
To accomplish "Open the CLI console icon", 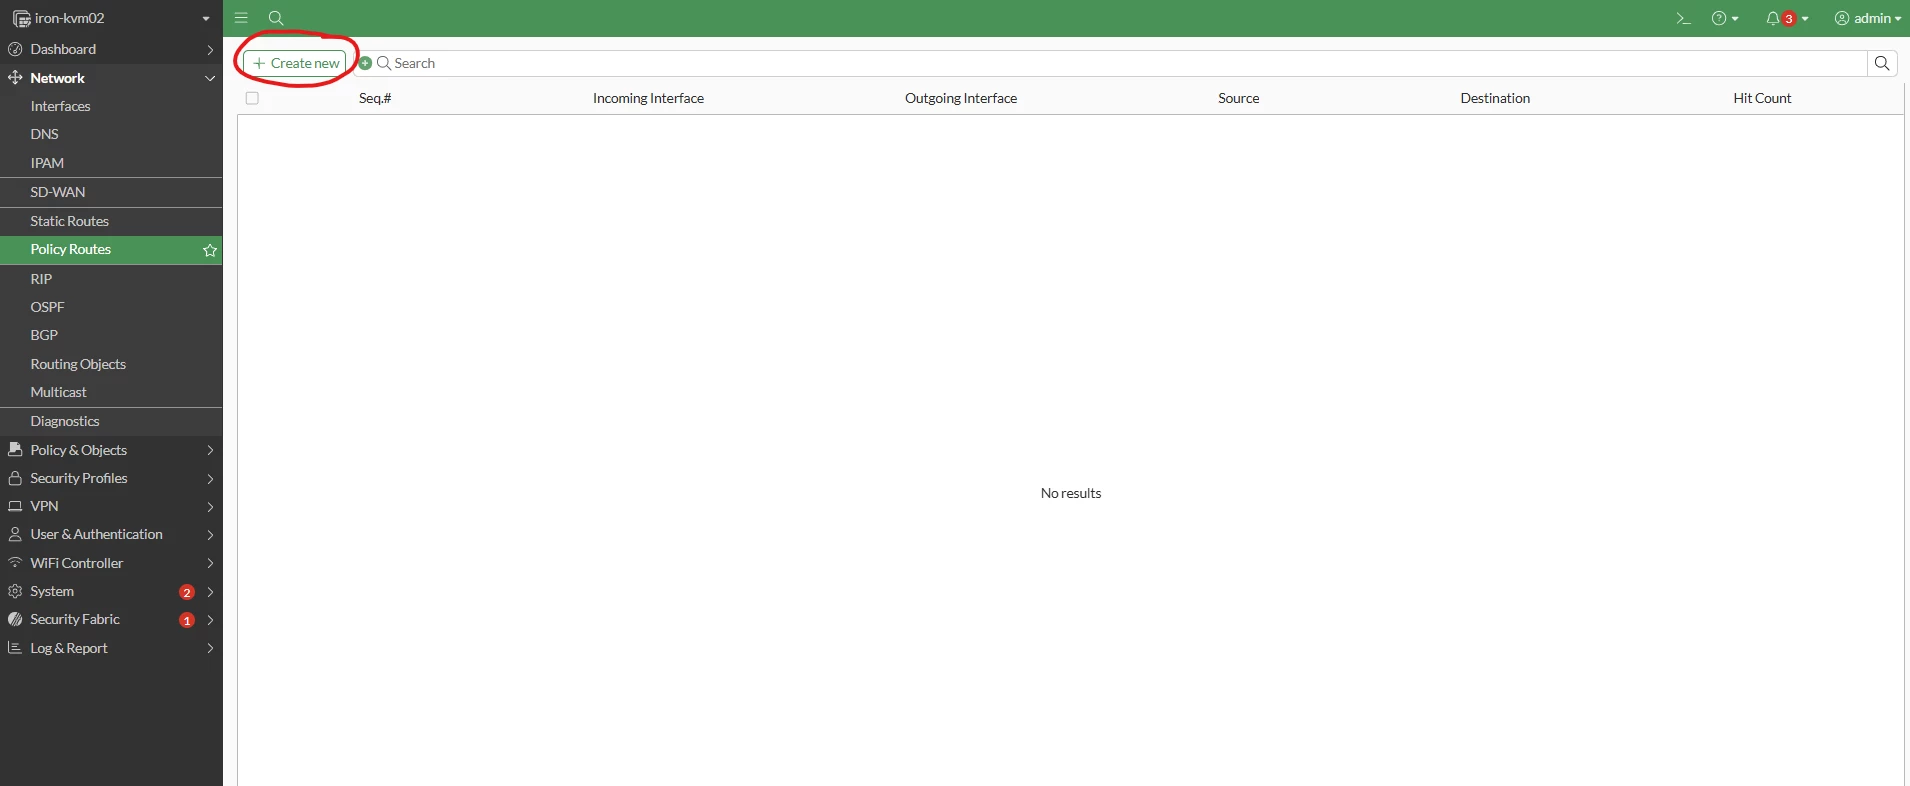I will tap(1683, 18).
